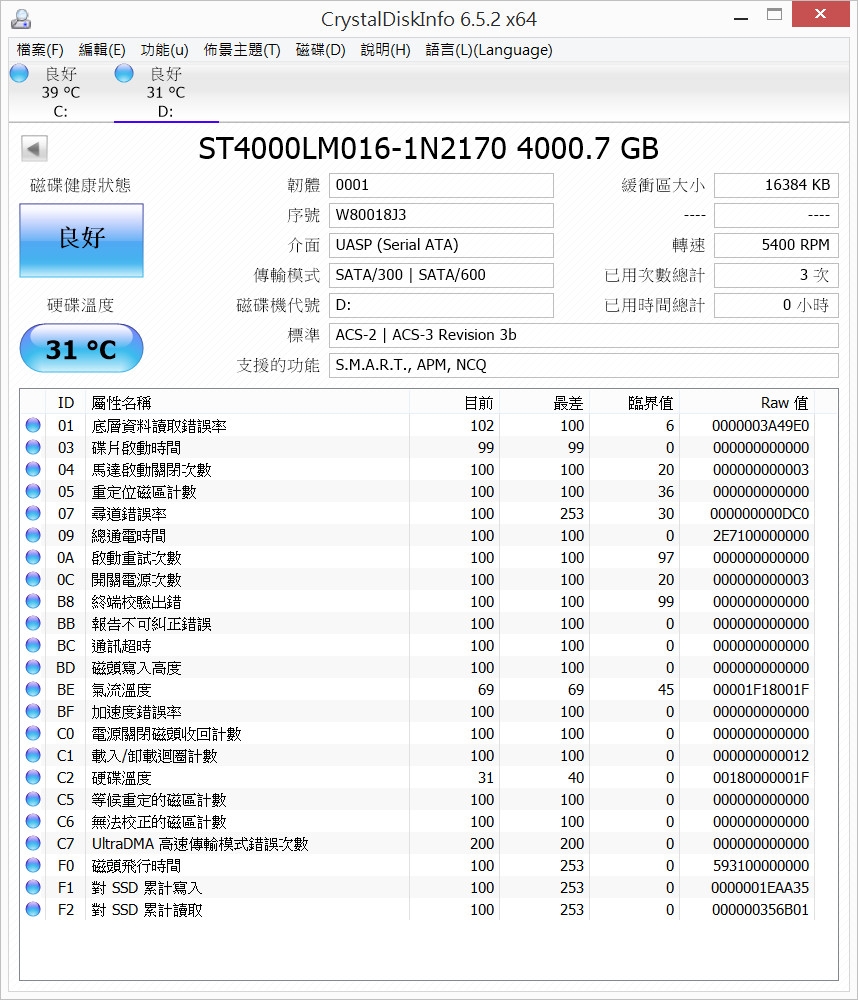Go to previous disk with the back arrow
Screen dimensions: 858x1000
tap(34, 149)
